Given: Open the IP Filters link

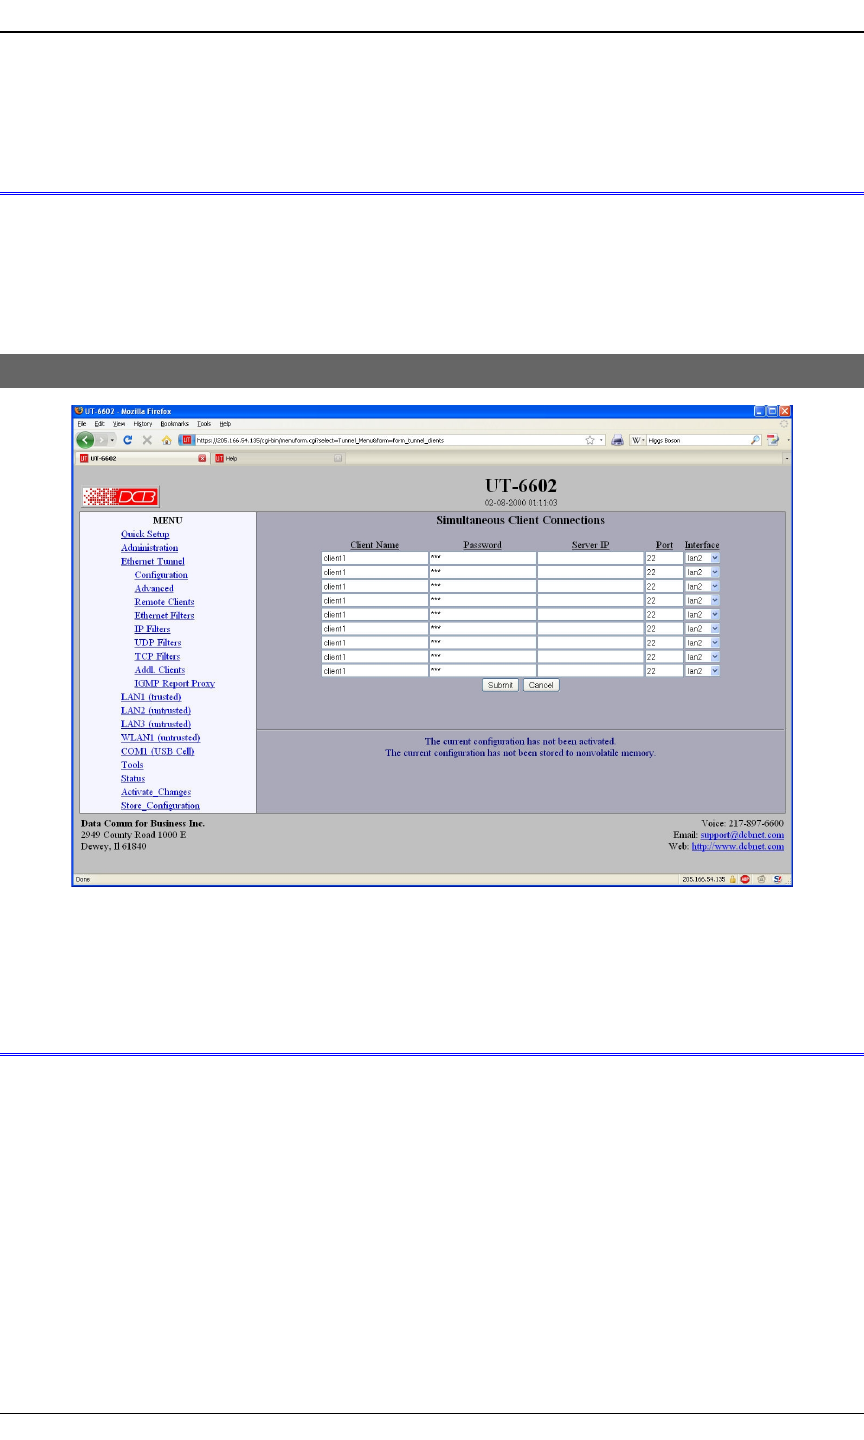Looking at the screenshot, I should [153, 629].
